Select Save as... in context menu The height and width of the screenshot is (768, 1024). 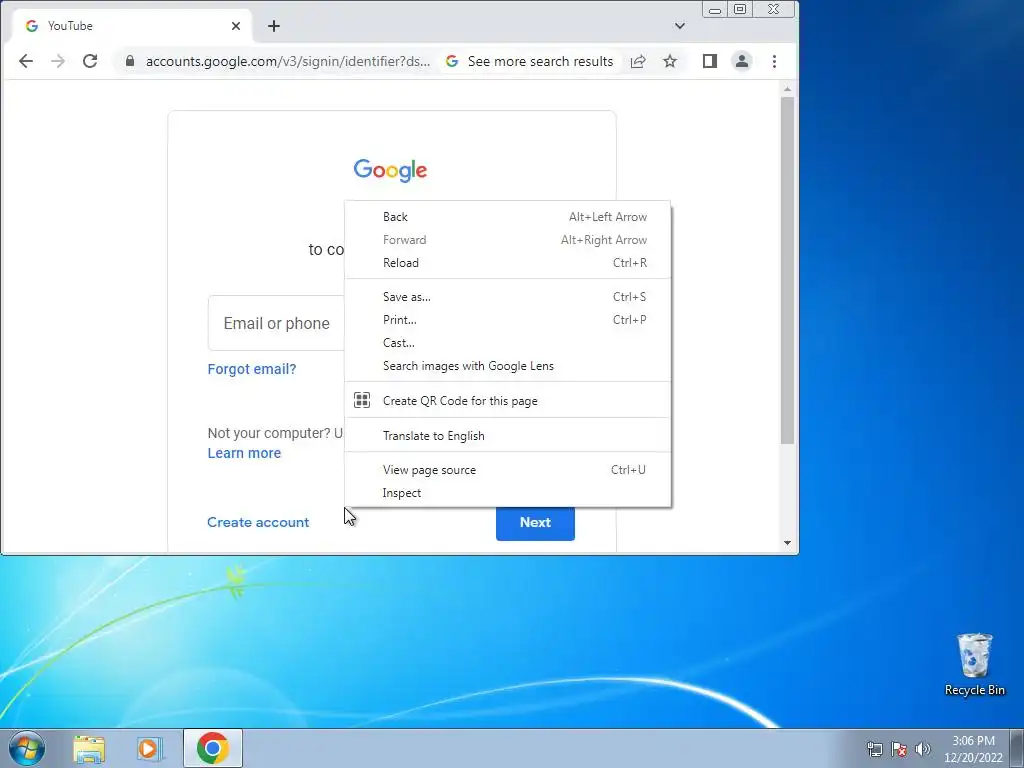(x=507, y=296)
